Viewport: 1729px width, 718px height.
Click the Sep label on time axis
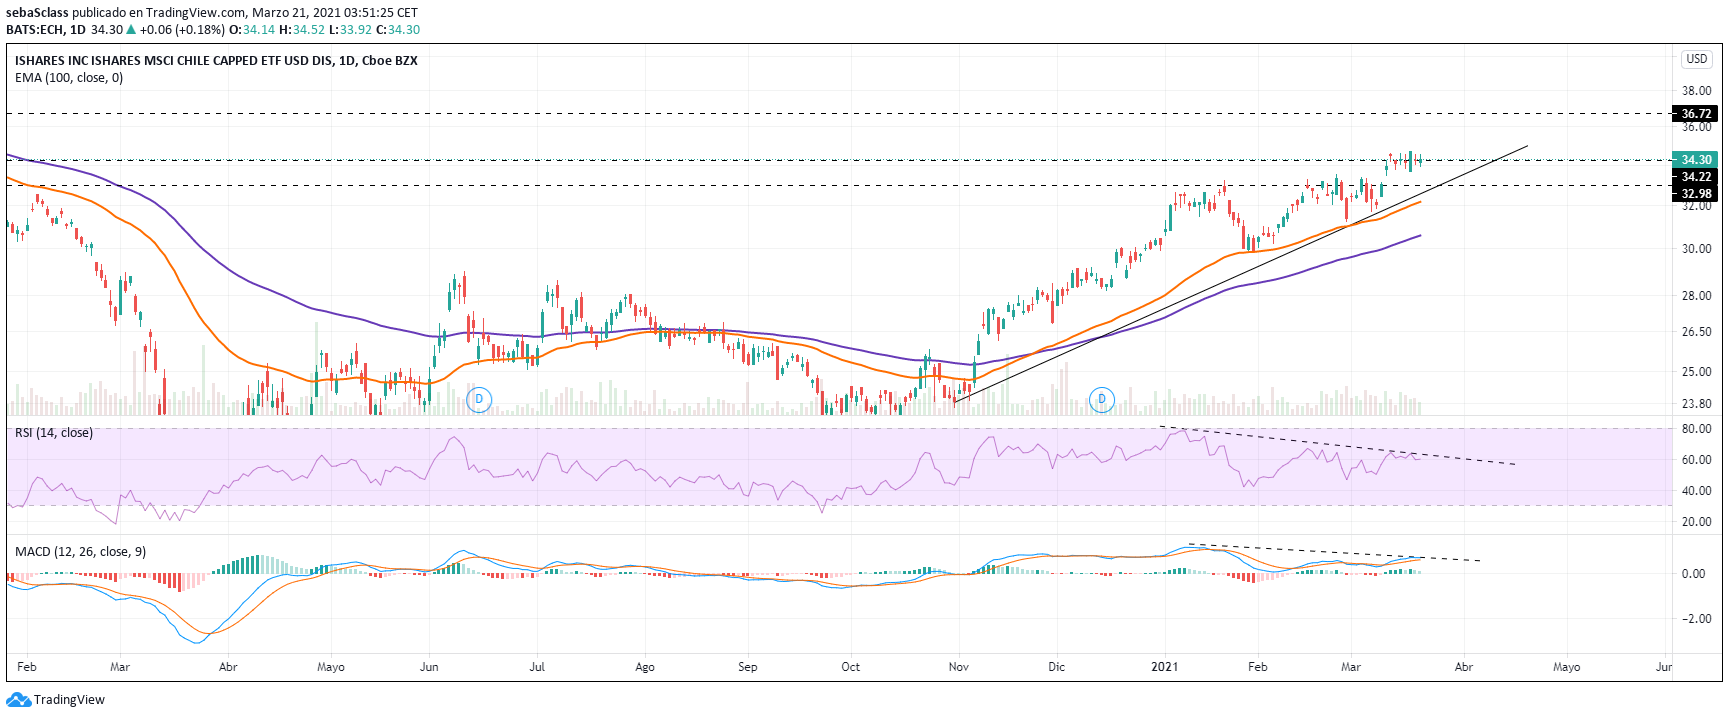click(748, 667)
